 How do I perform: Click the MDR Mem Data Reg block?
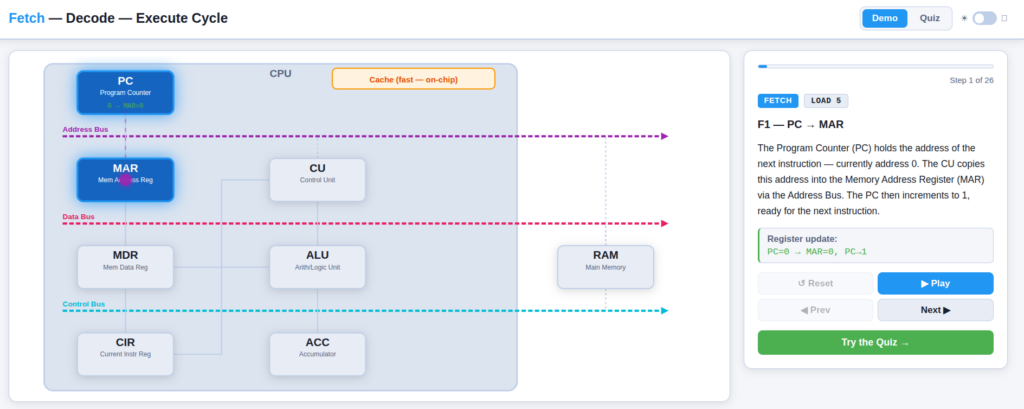pos(125,267)
